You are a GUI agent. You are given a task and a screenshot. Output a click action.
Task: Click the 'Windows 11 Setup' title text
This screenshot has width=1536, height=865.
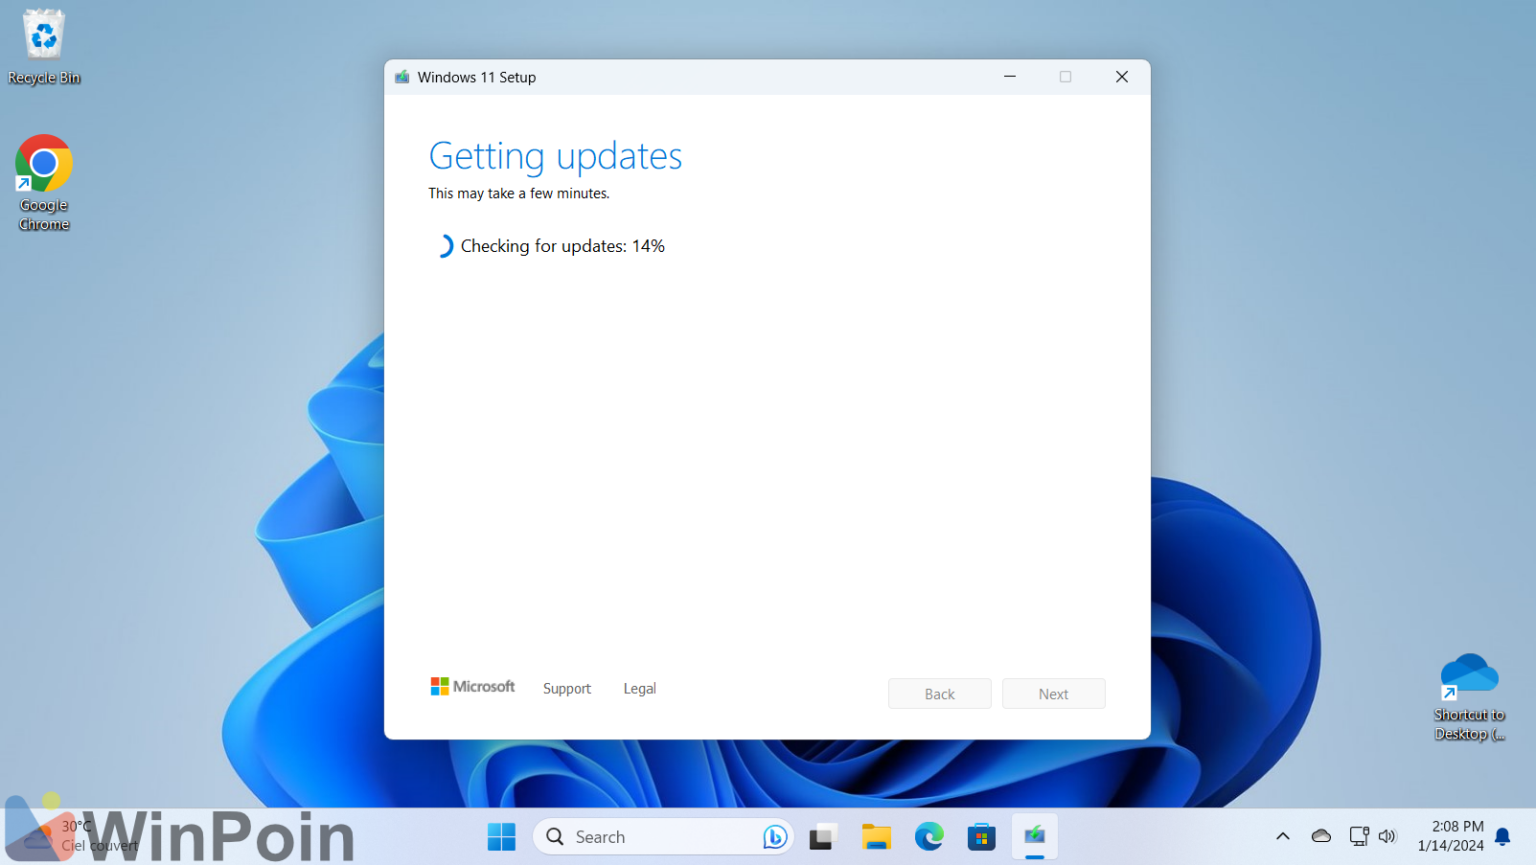(x=477, y=77)
